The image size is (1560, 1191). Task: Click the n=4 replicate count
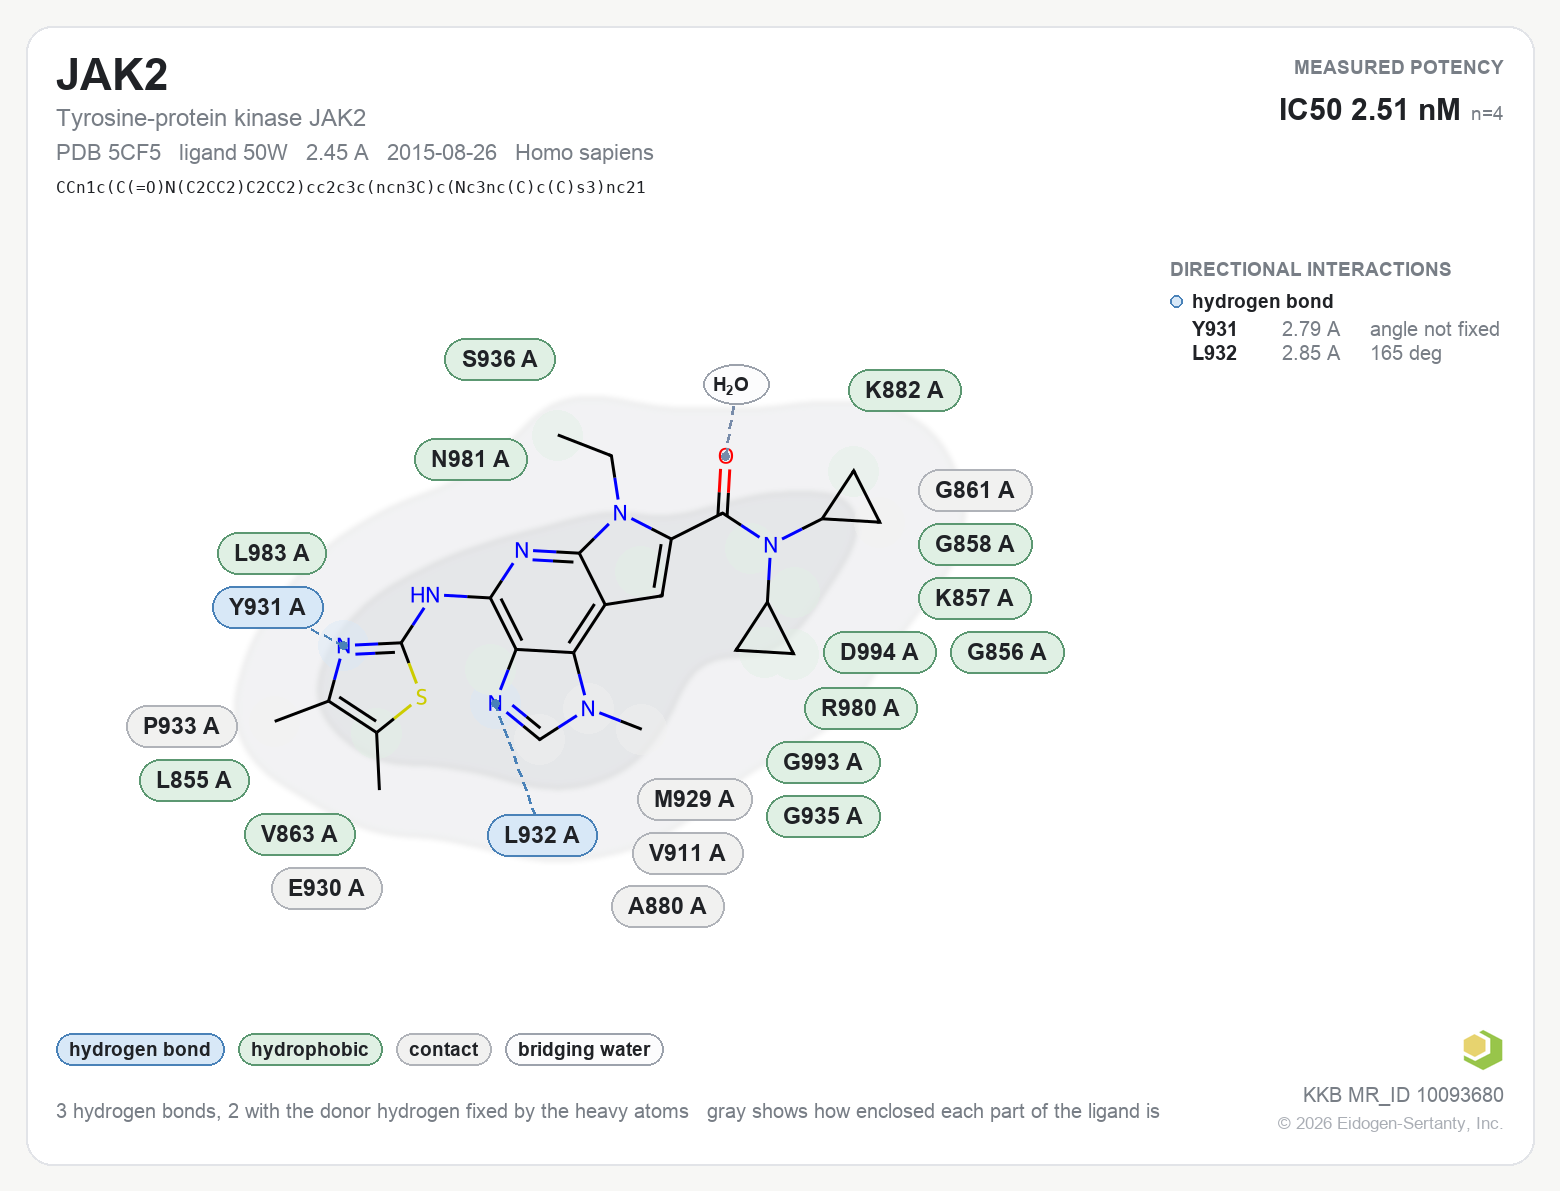point(1487,113)
